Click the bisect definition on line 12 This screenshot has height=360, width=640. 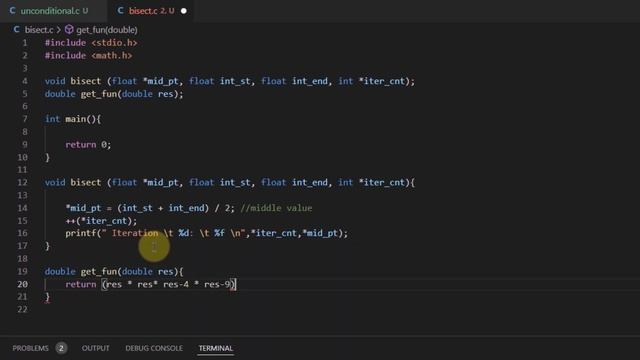(230, 182)
